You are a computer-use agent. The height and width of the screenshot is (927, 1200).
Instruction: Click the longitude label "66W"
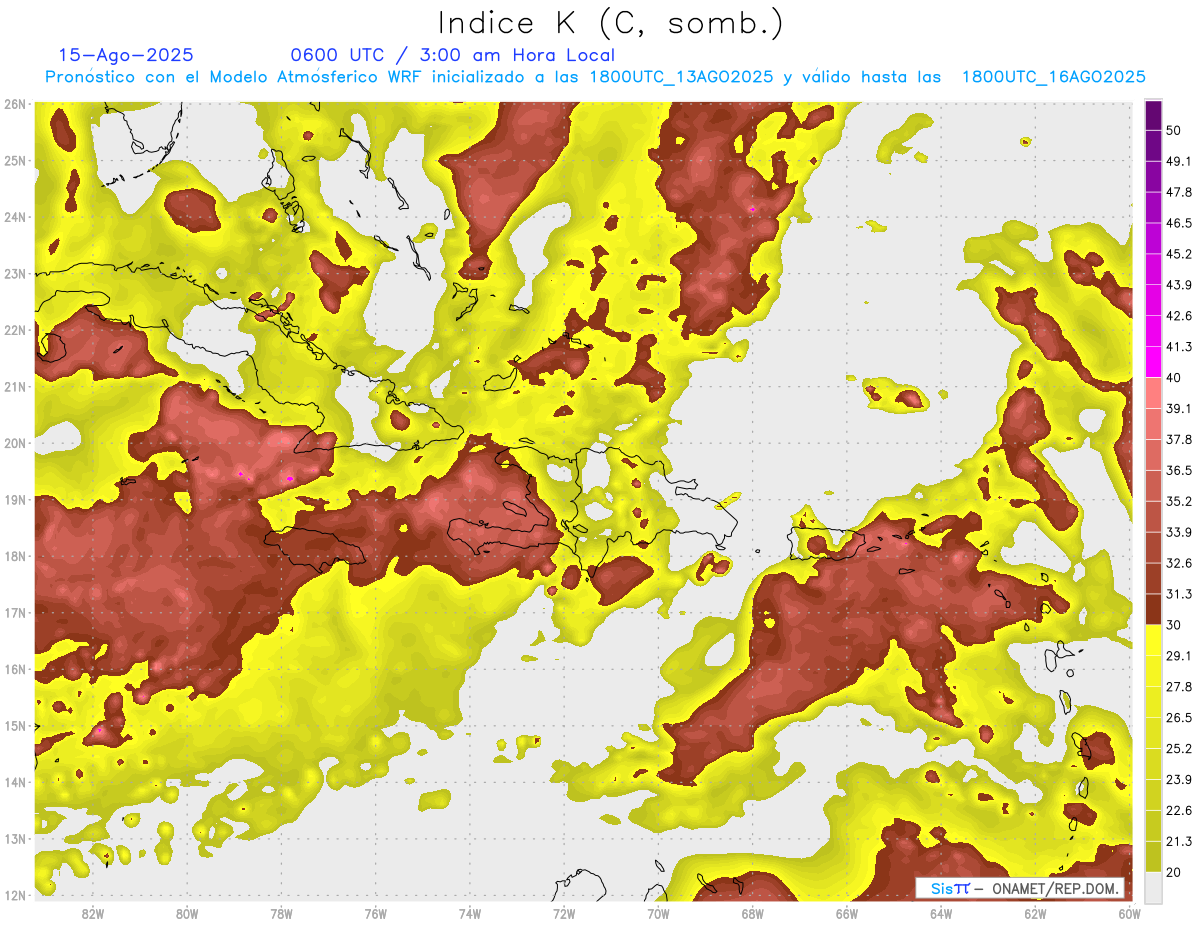tap(847, 914)
